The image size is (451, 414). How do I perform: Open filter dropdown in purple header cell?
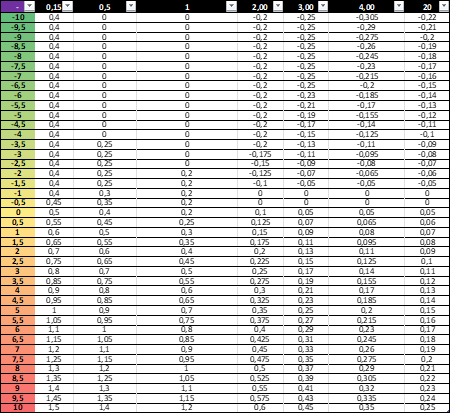click(x=30, y=6)
